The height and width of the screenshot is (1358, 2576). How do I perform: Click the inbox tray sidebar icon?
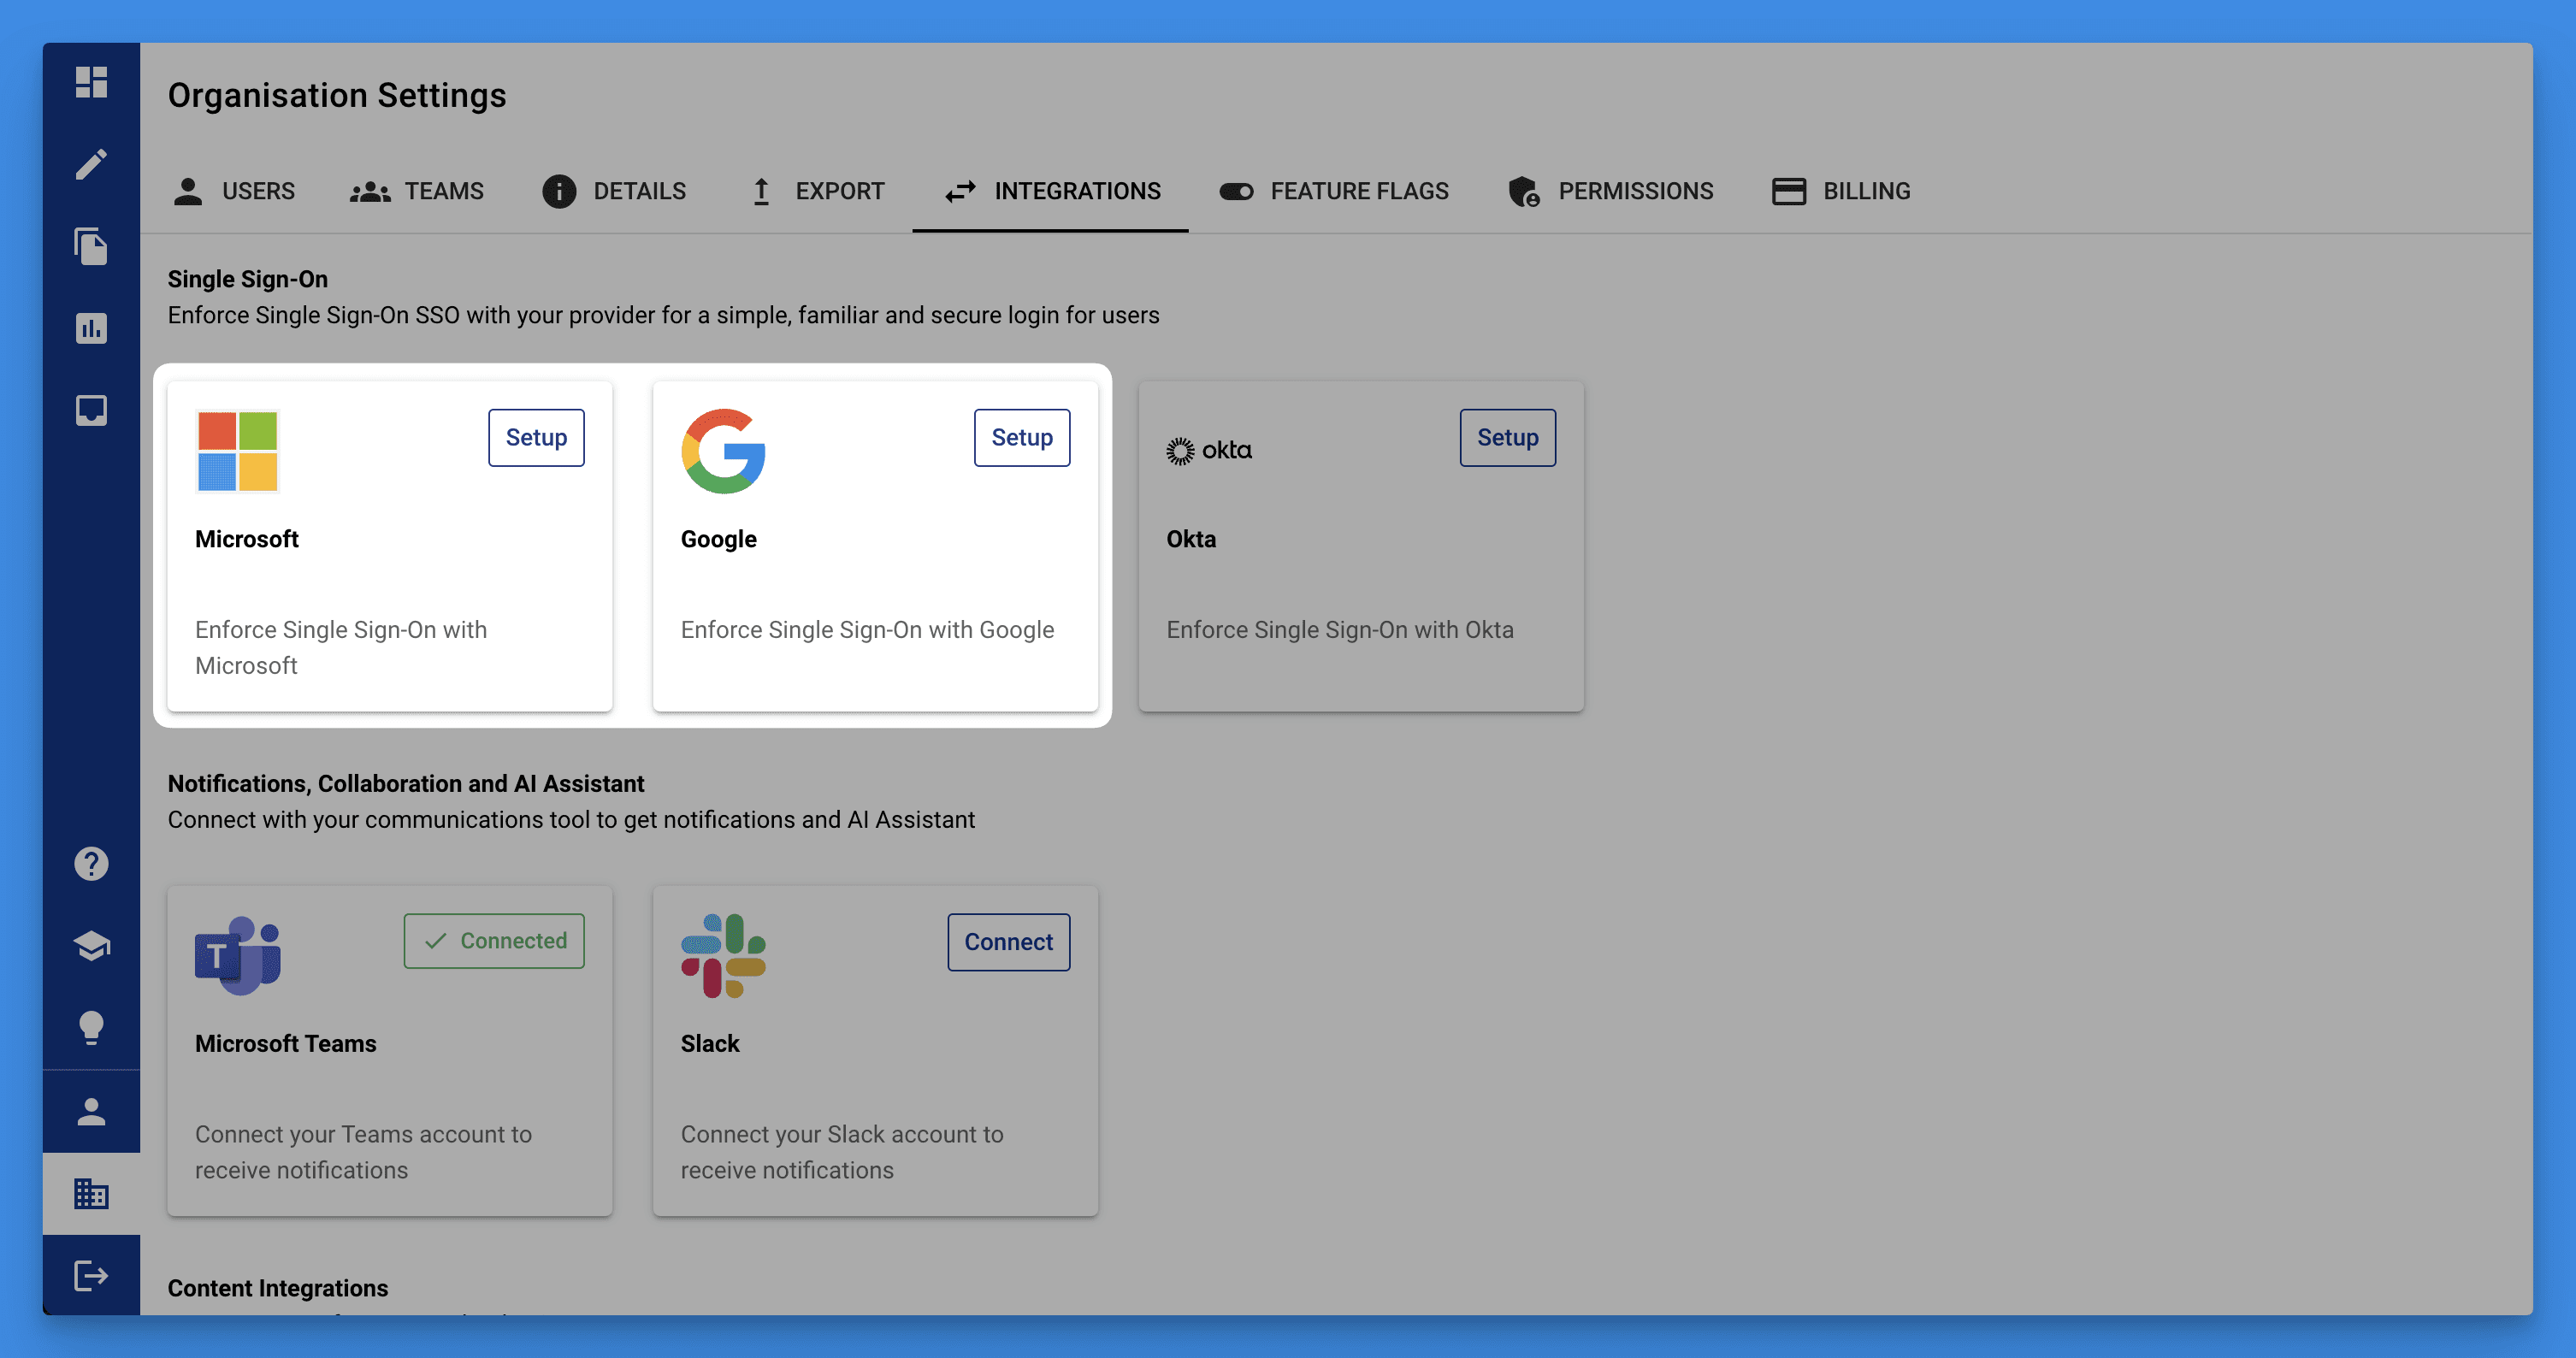(91, 410)
